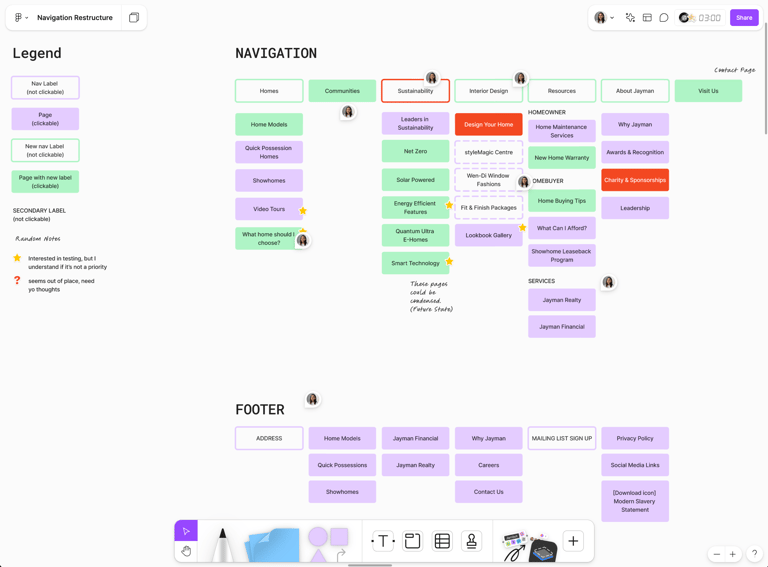This screenshot has width=768, height=567.
Task: Click the star next to Energy Efficient Features
Action: [x=449, y=205]
